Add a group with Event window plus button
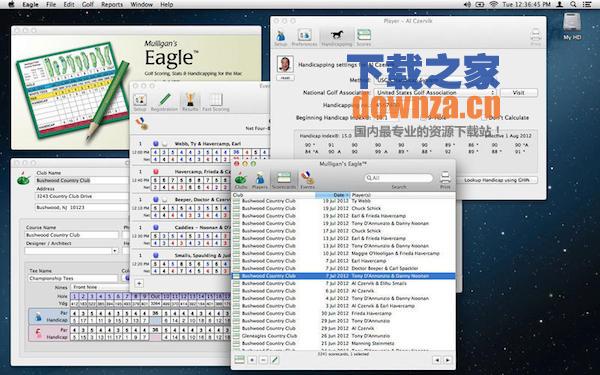The width and height of the screenshot is (600, 375). coord(139,284)
